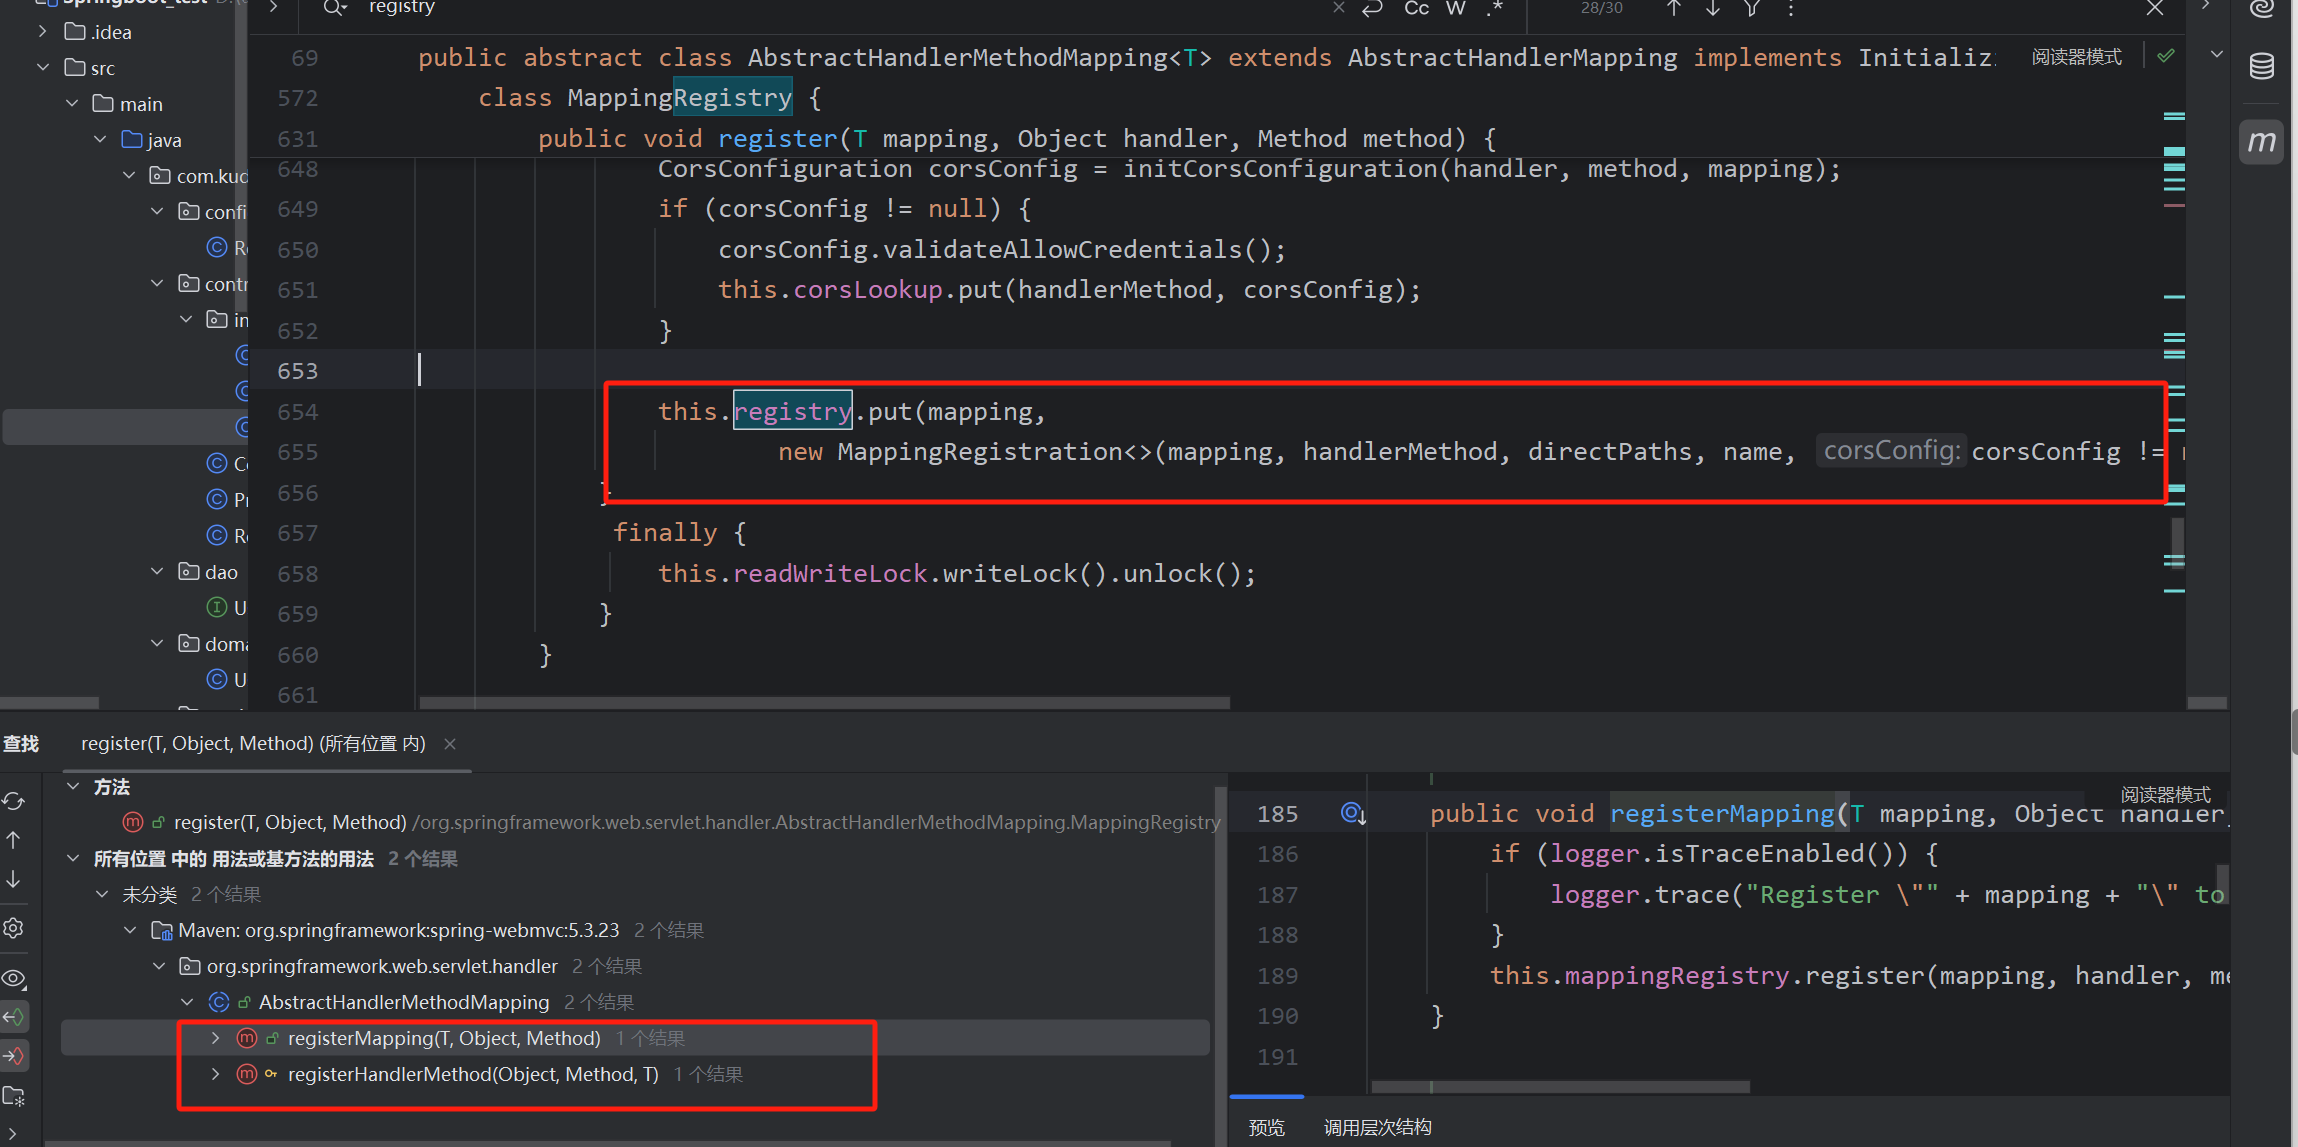Toggle match case (Cc) in search bar
This screenshot has width=2298, height=1147.
(1416, 9)
